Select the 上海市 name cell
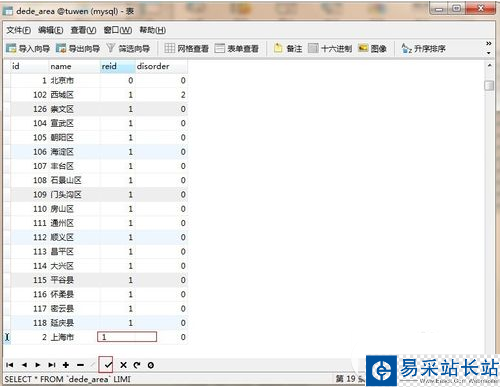The image size is (500, 387). point(74,337)
